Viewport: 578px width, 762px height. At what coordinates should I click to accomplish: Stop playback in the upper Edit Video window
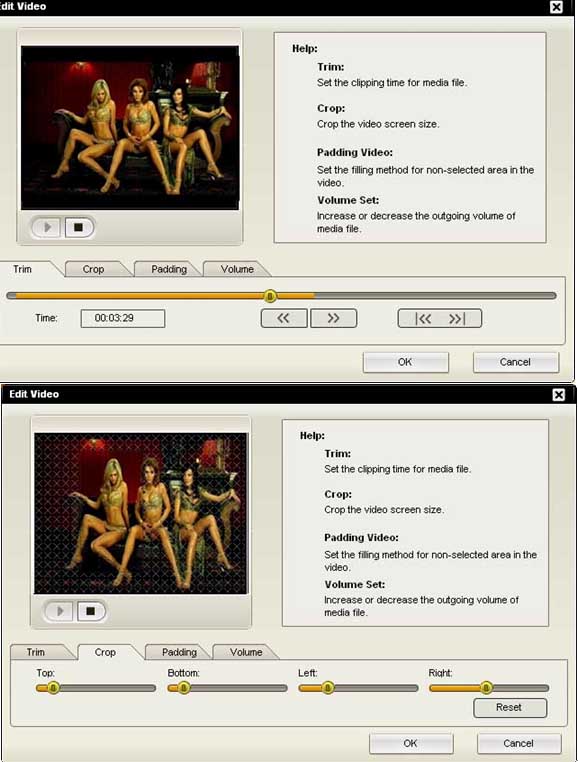(78, 227)
